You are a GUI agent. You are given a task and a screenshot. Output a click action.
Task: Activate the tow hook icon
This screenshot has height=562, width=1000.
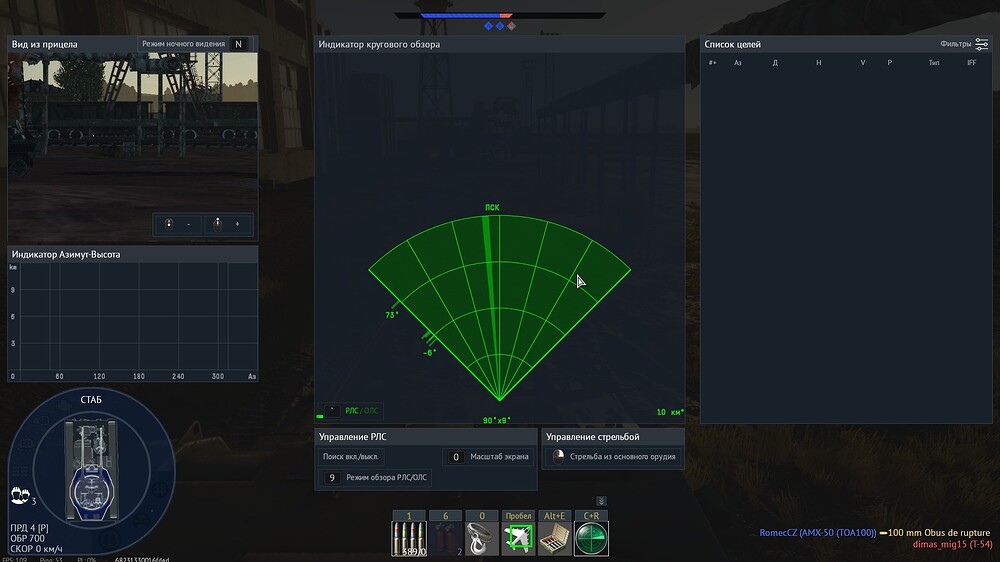point(482,539)
